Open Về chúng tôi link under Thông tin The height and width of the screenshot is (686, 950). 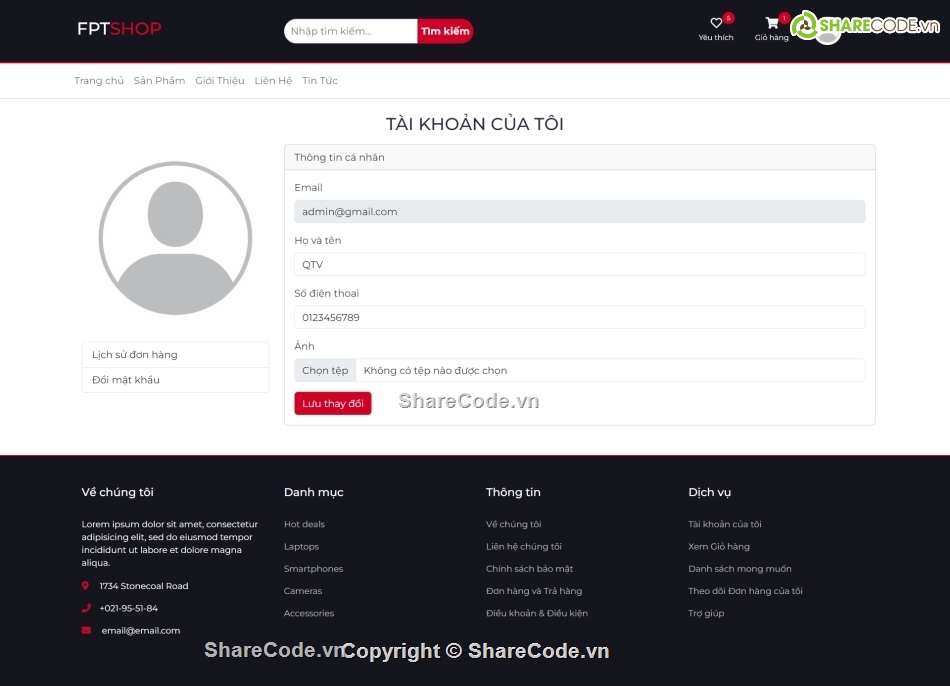514,524
